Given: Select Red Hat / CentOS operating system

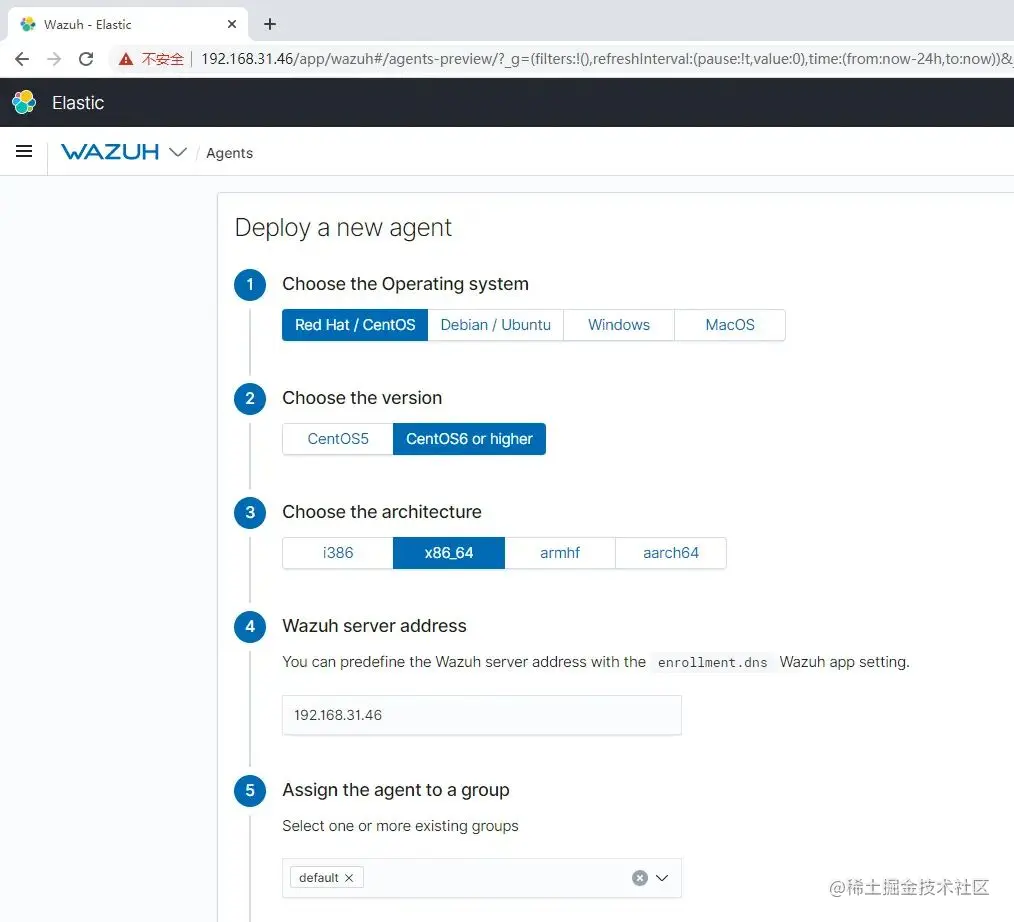Looking at the screenshot, I should pyautogui.click(x=355, y=325).
